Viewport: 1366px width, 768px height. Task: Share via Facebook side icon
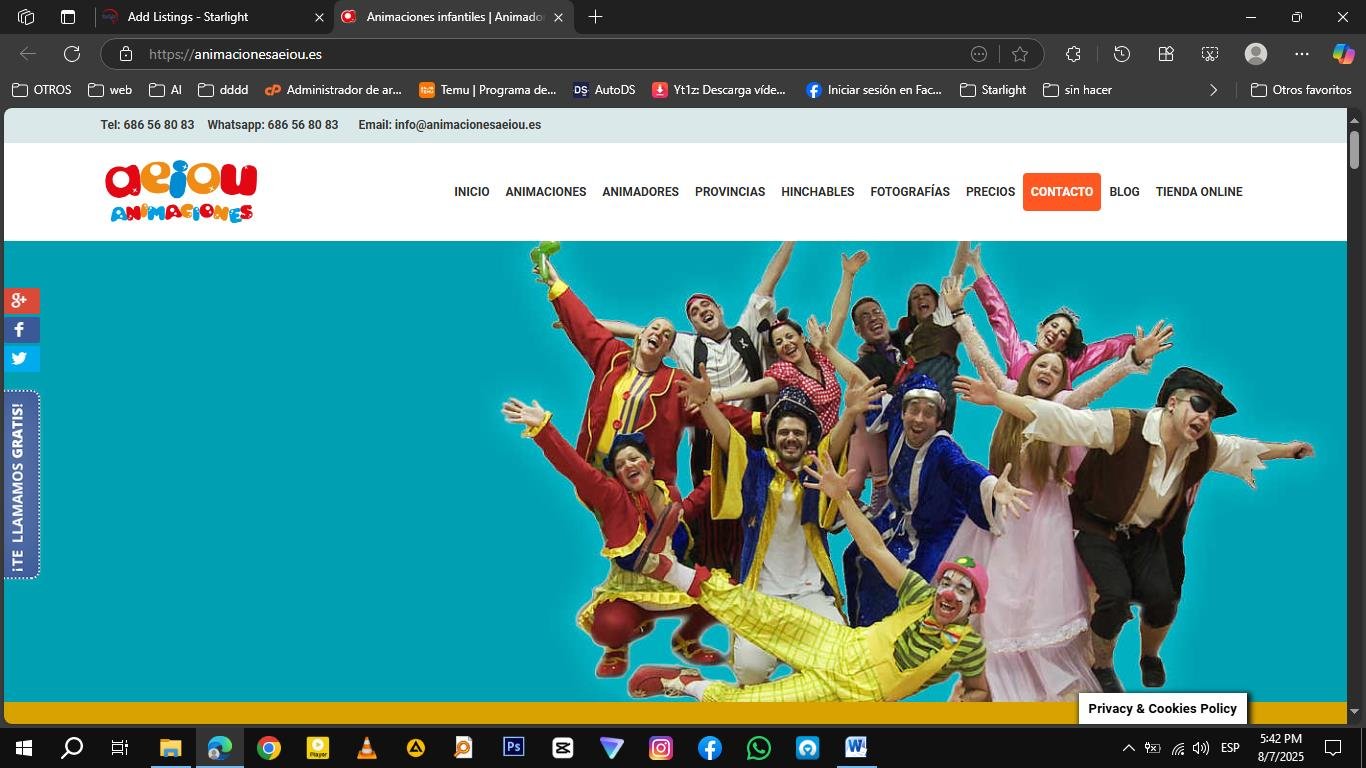coord(20,330)
